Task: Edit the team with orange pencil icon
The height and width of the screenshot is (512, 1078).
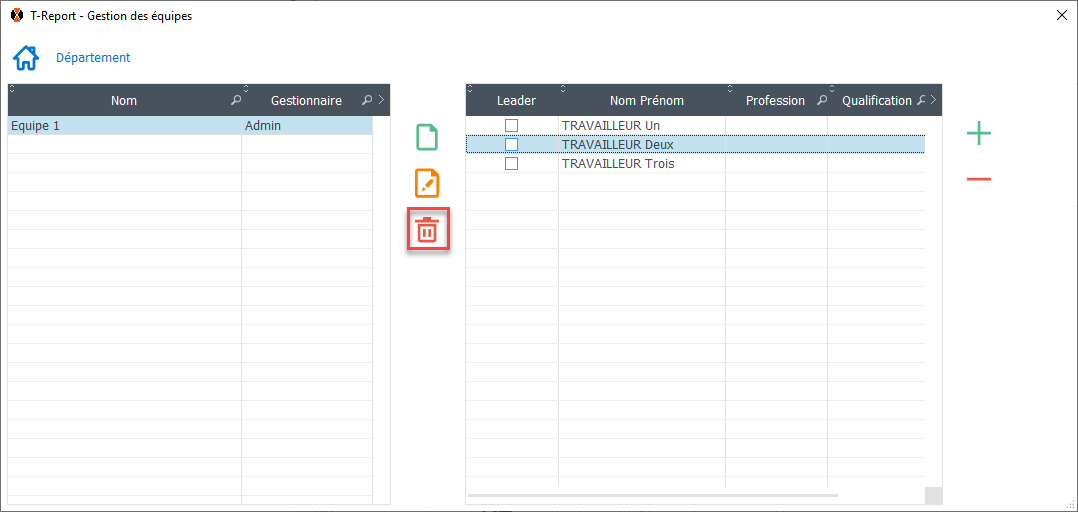Action: [427, 183]
